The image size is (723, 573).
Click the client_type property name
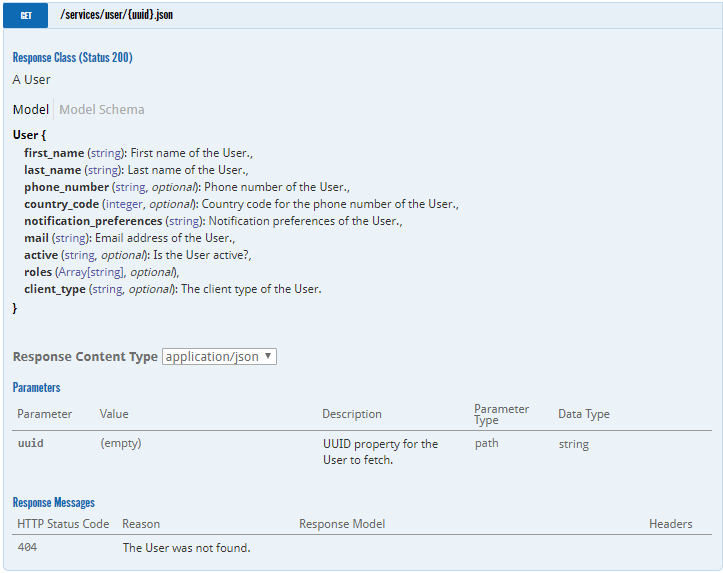point(55,289)
